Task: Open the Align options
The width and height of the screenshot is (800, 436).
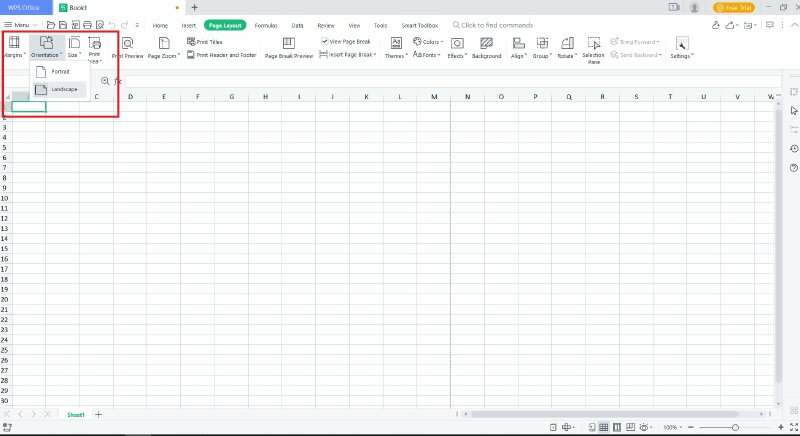Action: pyautogui.click(x=518, y=47)
